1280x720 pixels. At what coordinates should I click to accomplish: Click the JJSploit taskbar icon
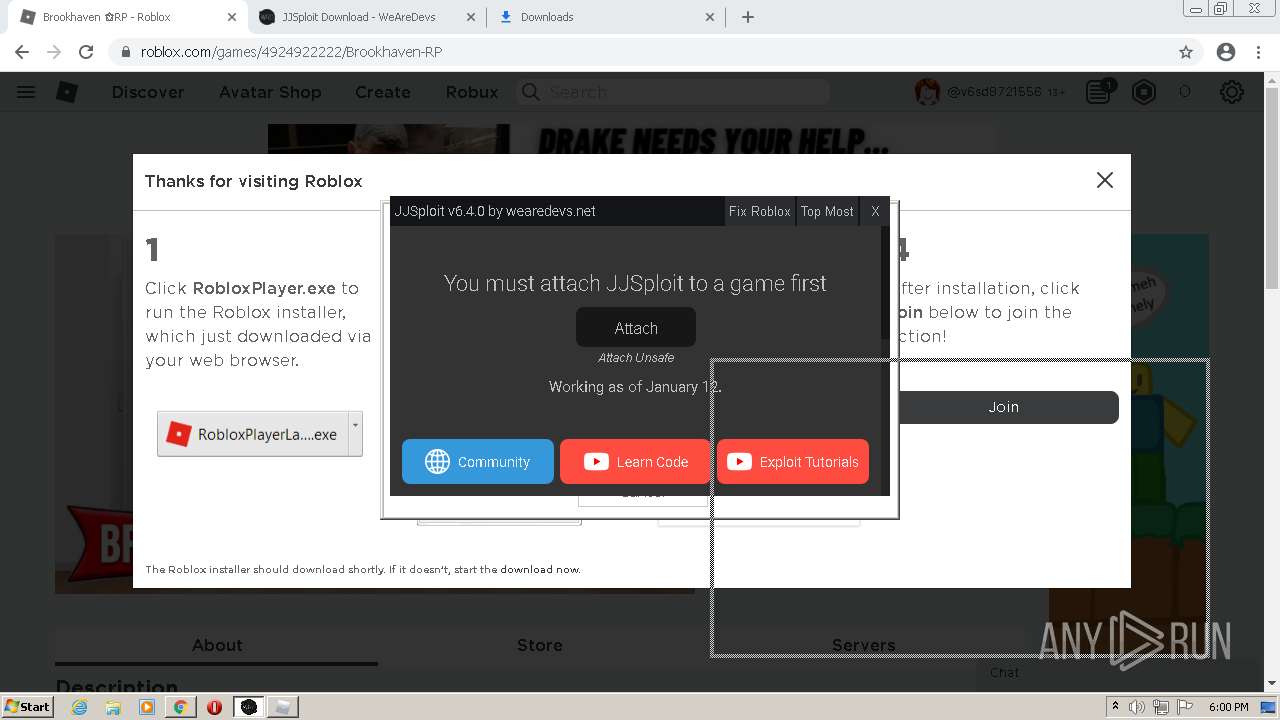(249, 707)
